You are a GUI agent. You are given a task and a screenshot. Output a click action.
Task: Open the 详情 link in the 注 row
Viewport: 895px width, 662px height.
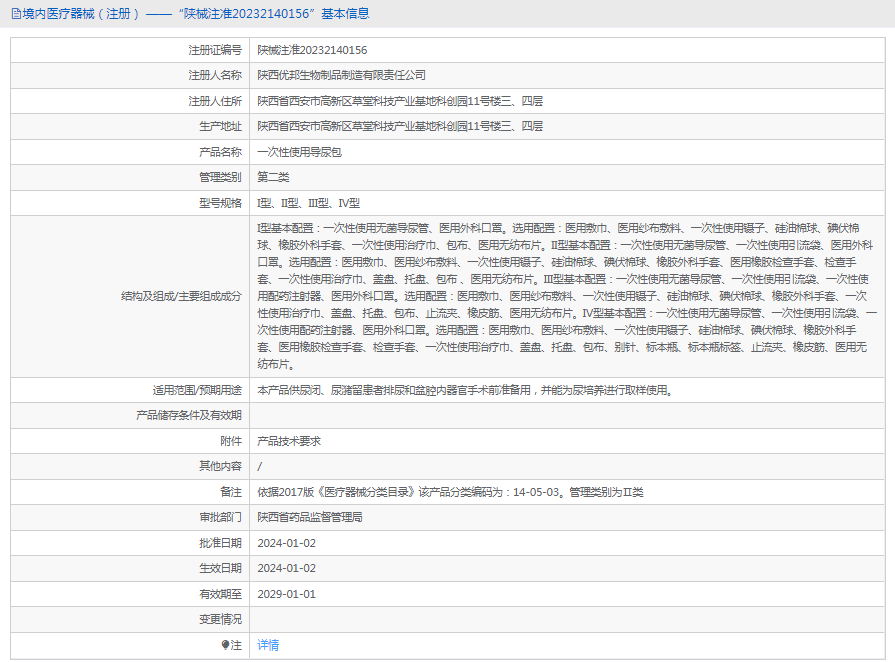click(x=268, y=645)
